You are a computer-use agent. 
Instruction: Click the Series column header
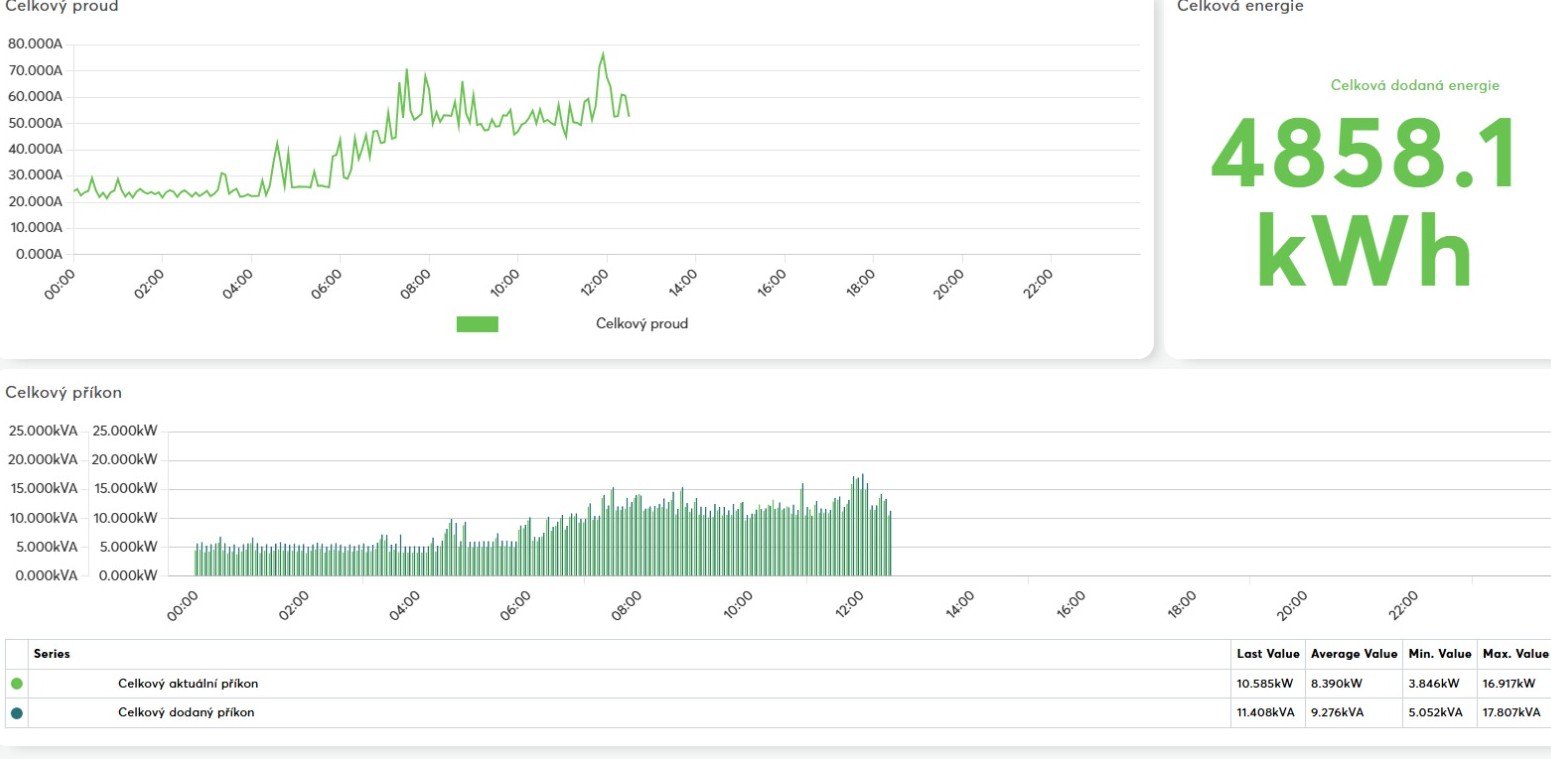(52, 654)
